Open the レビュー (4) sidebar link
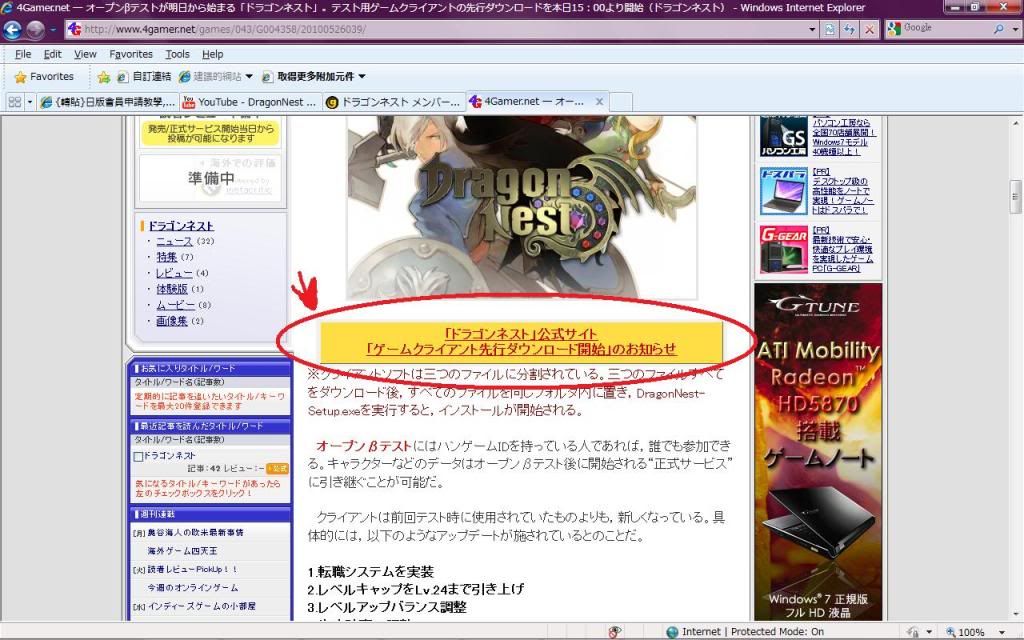 tap(174, 273)
